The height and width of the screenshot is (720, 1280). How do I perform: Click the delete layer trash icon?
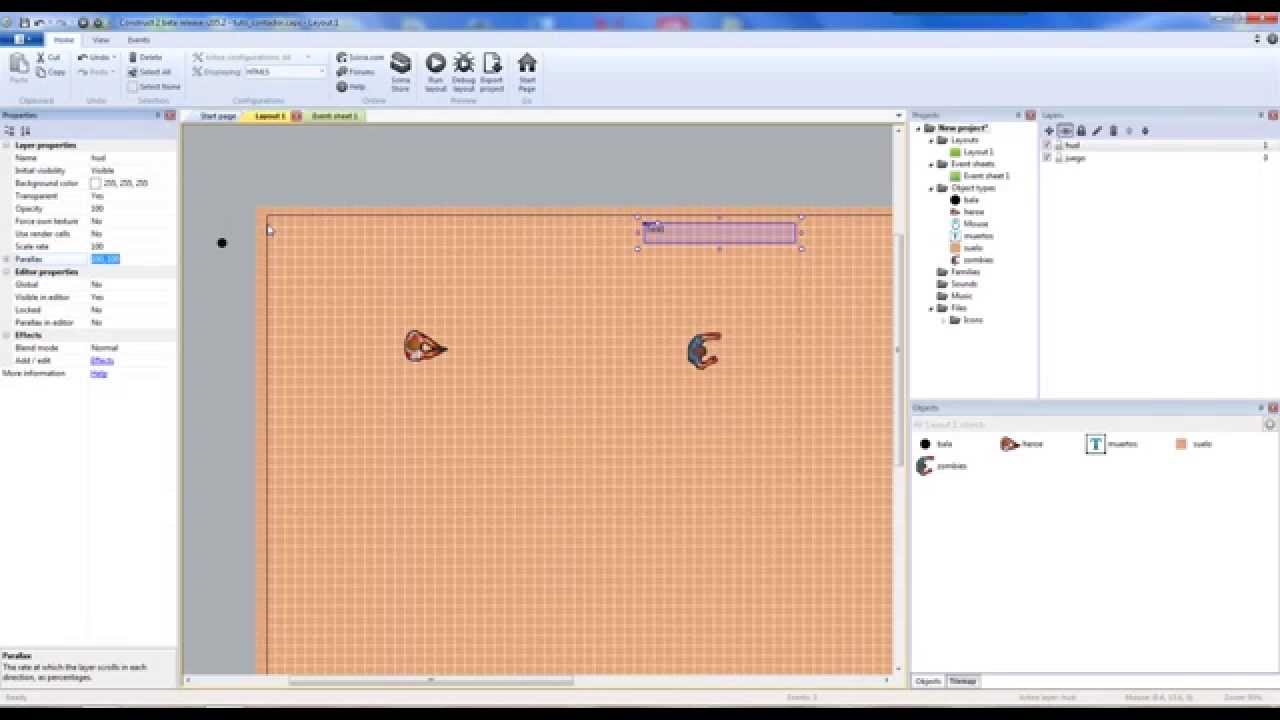(x=1113, y=131)
